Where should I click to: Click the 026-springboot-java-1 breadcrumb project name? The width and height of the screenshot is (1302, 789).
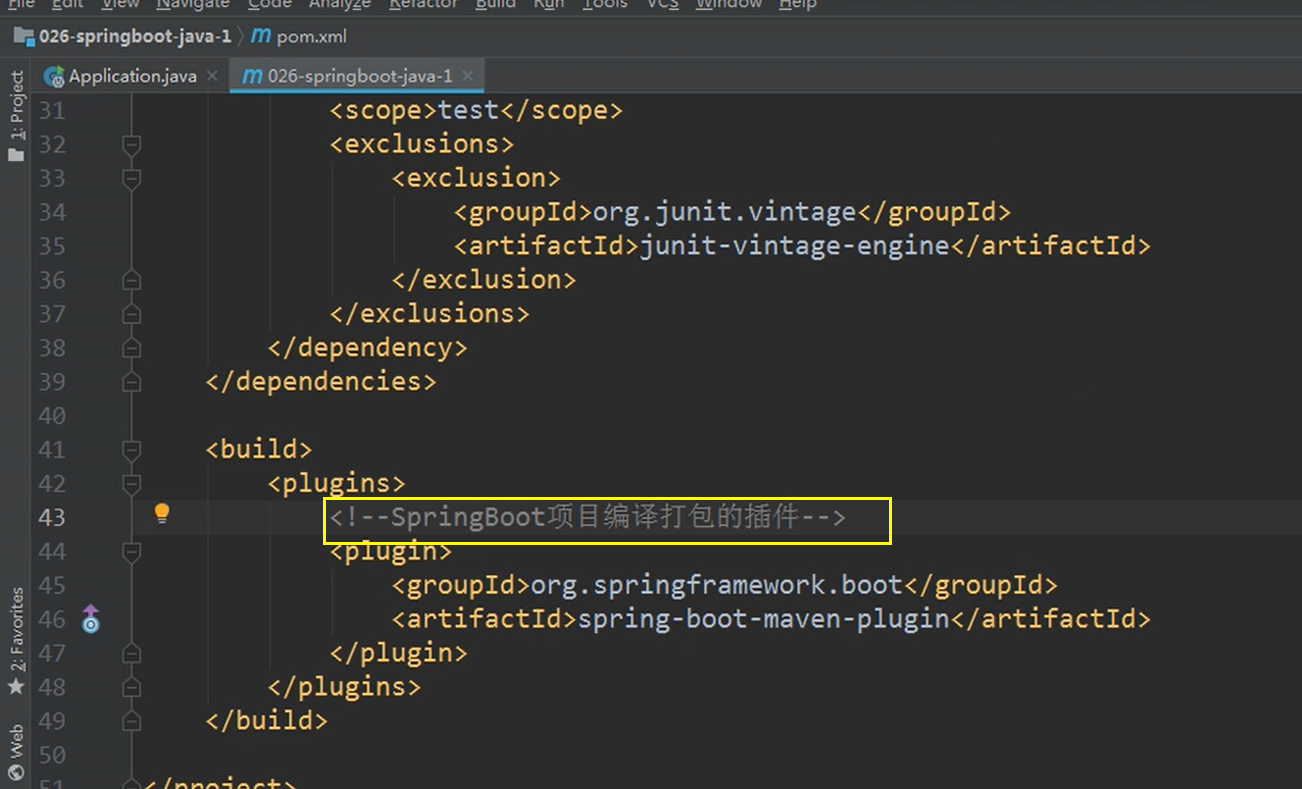tap(135, 36)
